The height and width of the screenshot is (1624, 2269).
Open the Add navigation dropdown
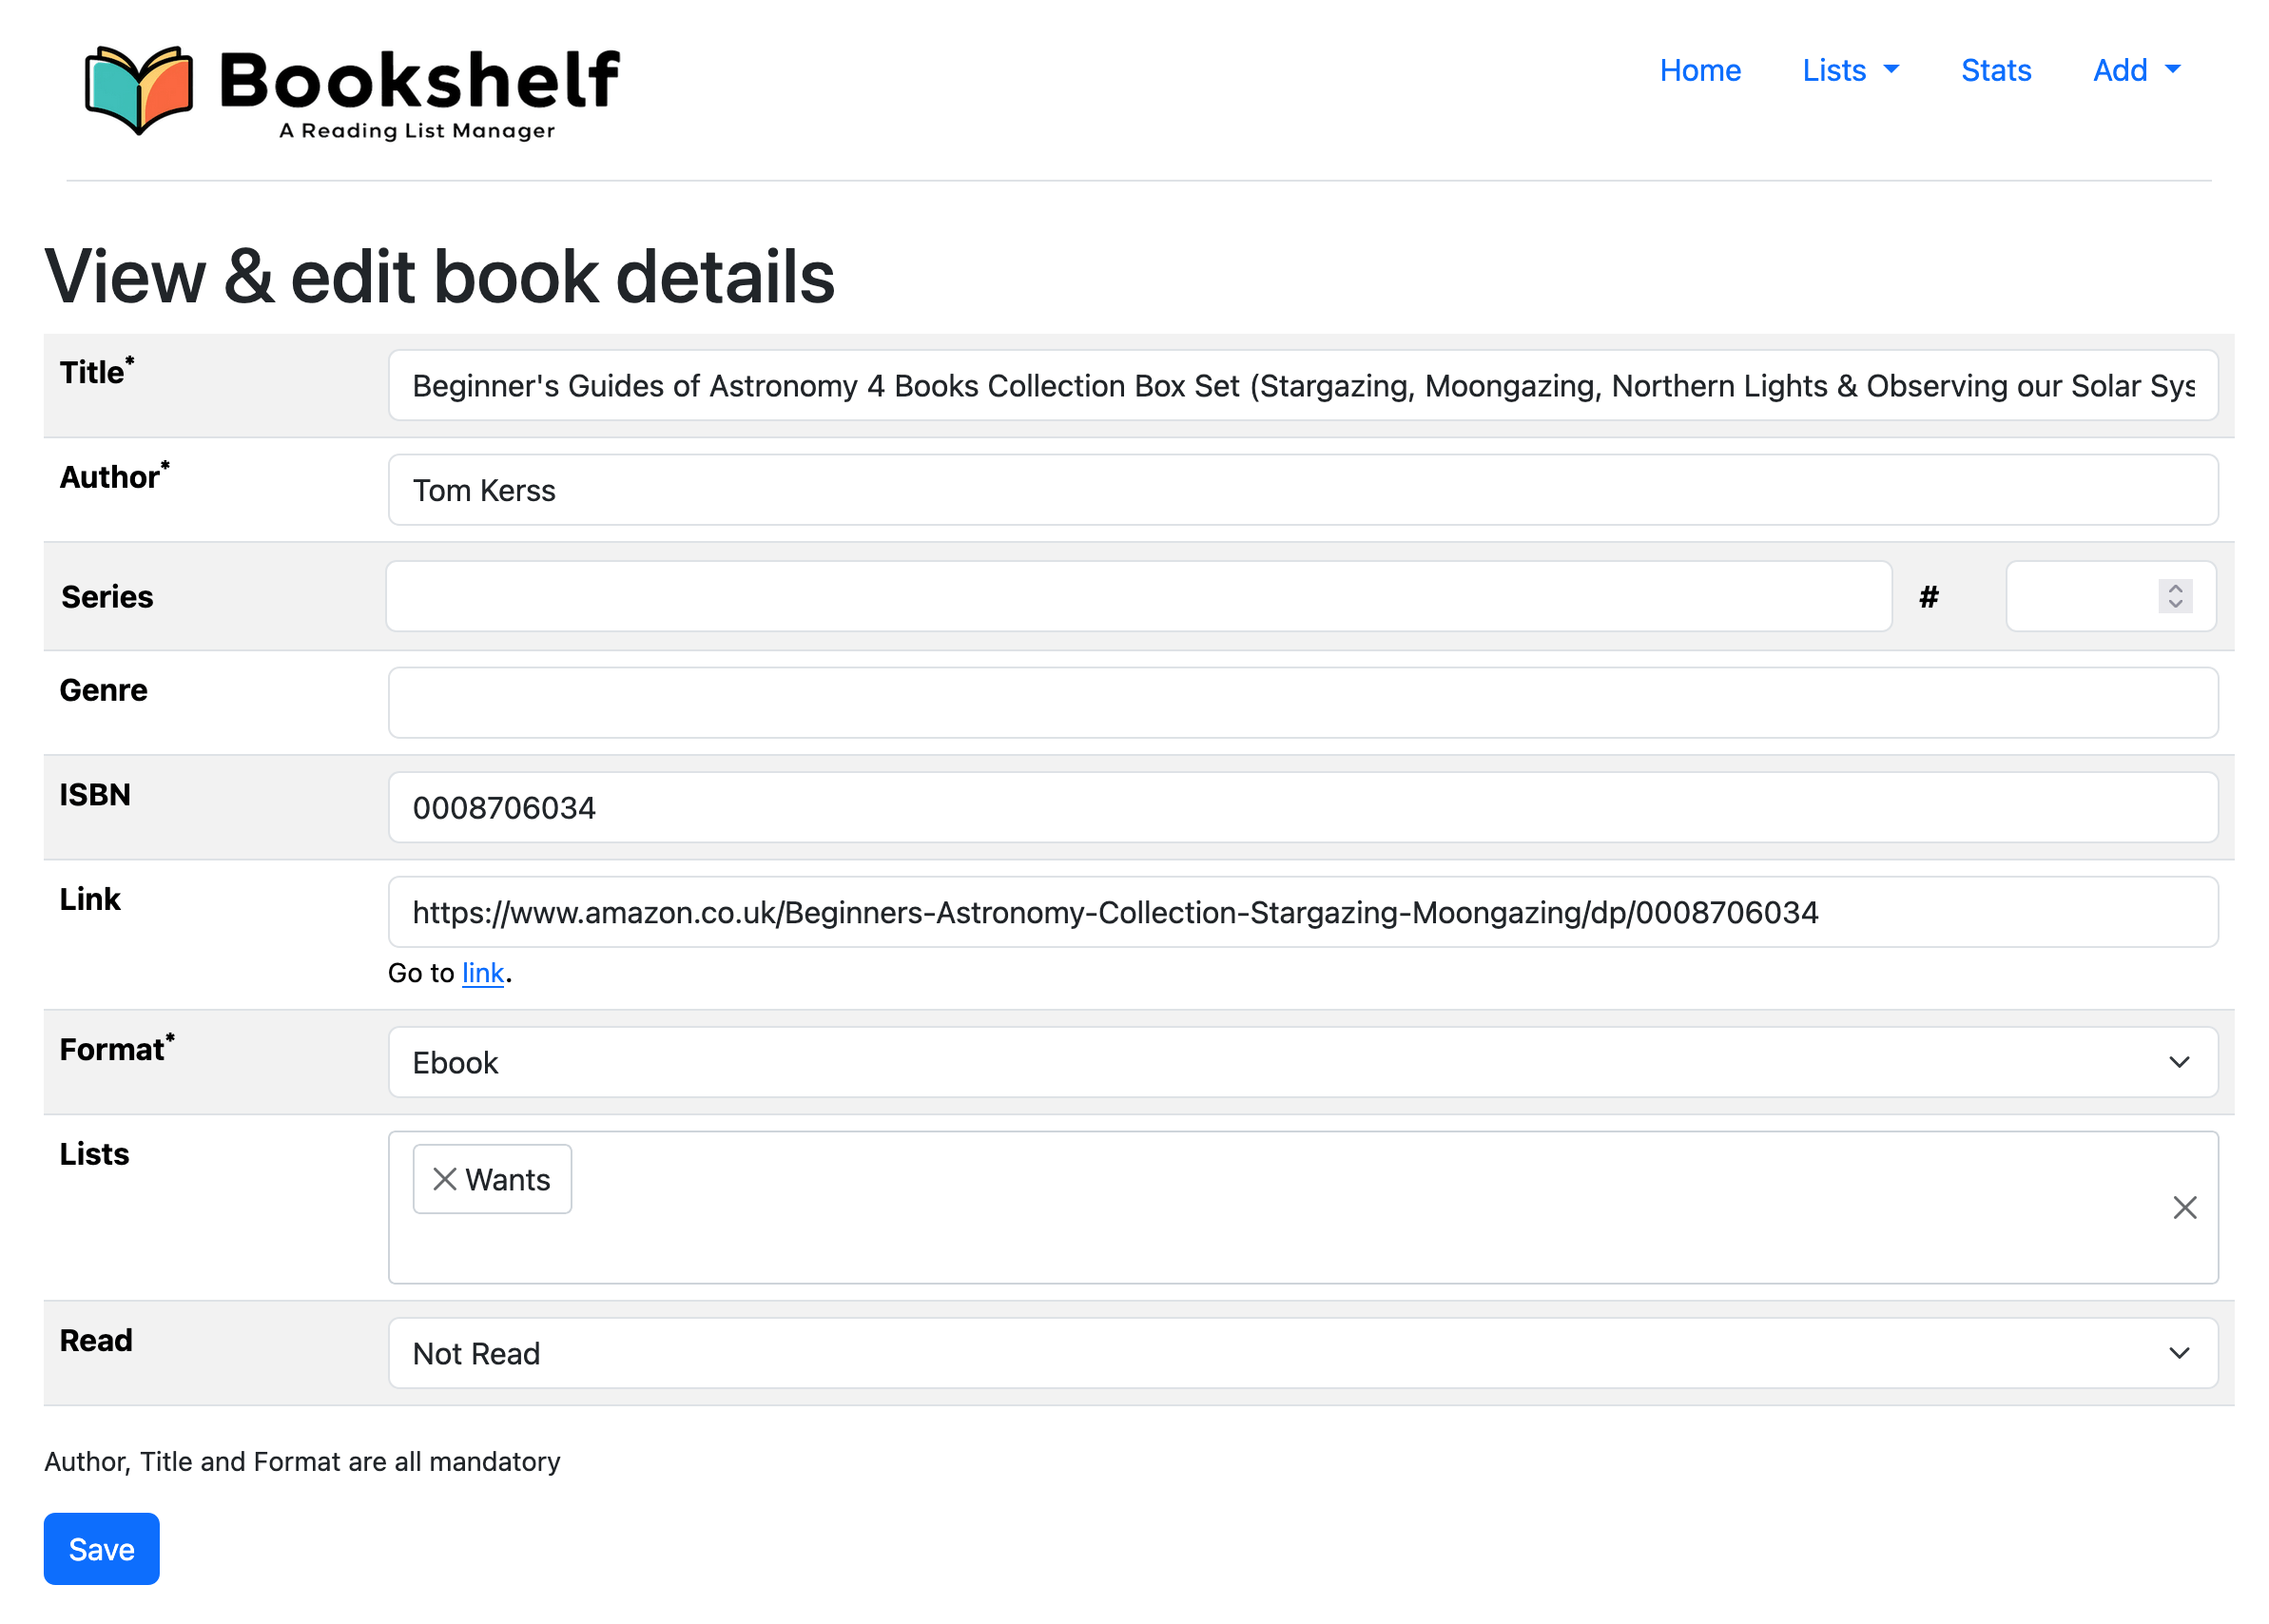2135,70
